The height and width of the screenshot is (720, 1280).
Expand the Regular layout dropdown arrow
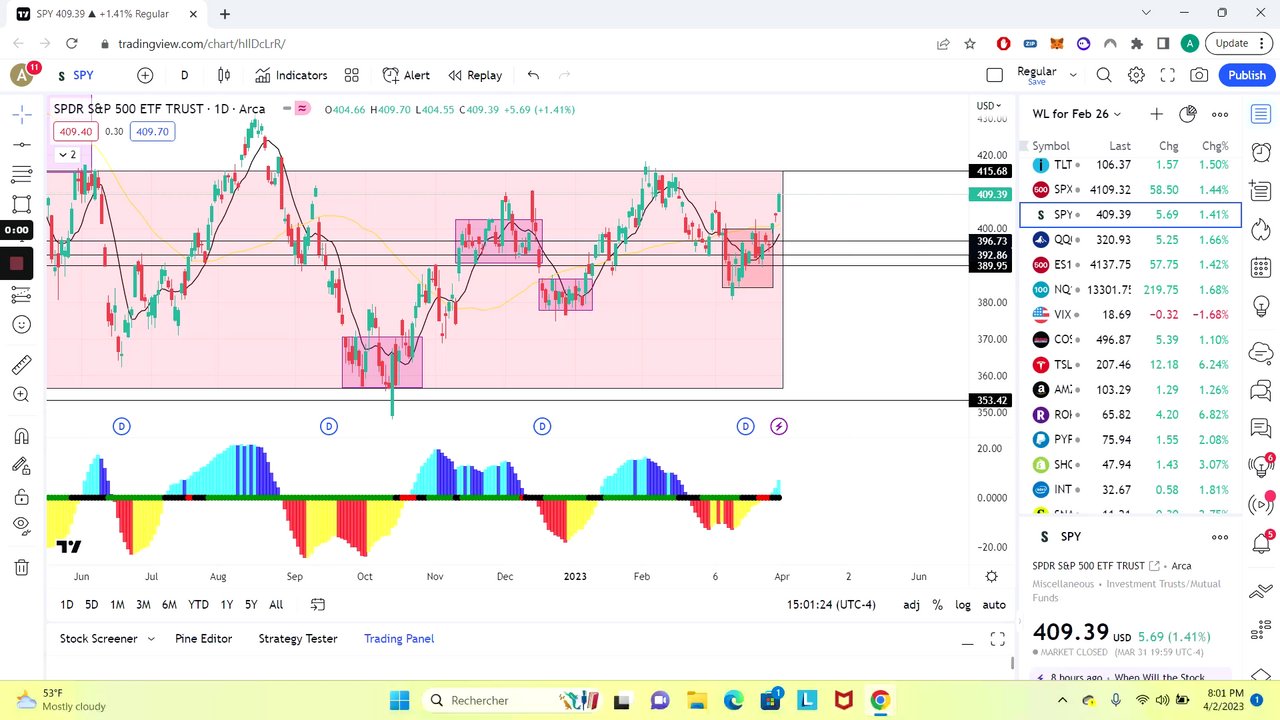[x=1073, y=75]
